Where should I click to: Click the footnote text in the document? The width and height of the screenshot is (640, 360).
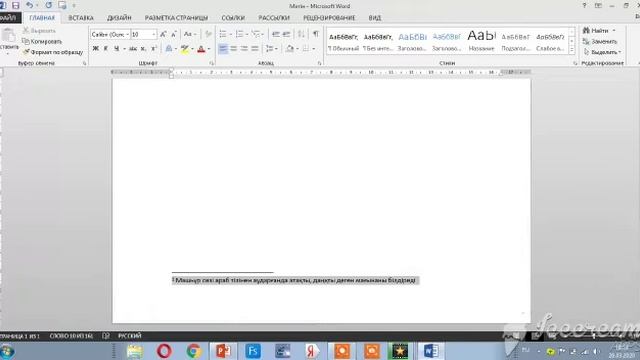click(x=294, y=280)
